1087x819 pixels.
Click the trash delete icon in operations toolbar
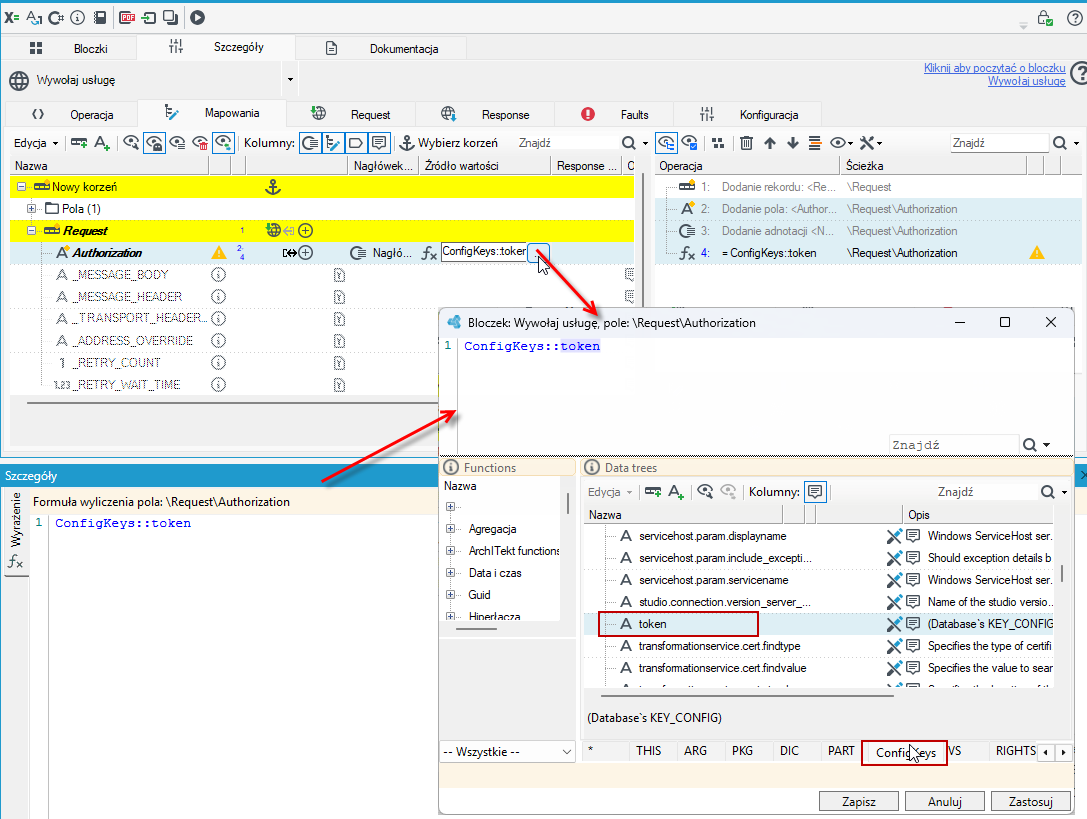(x=747, y=143)
